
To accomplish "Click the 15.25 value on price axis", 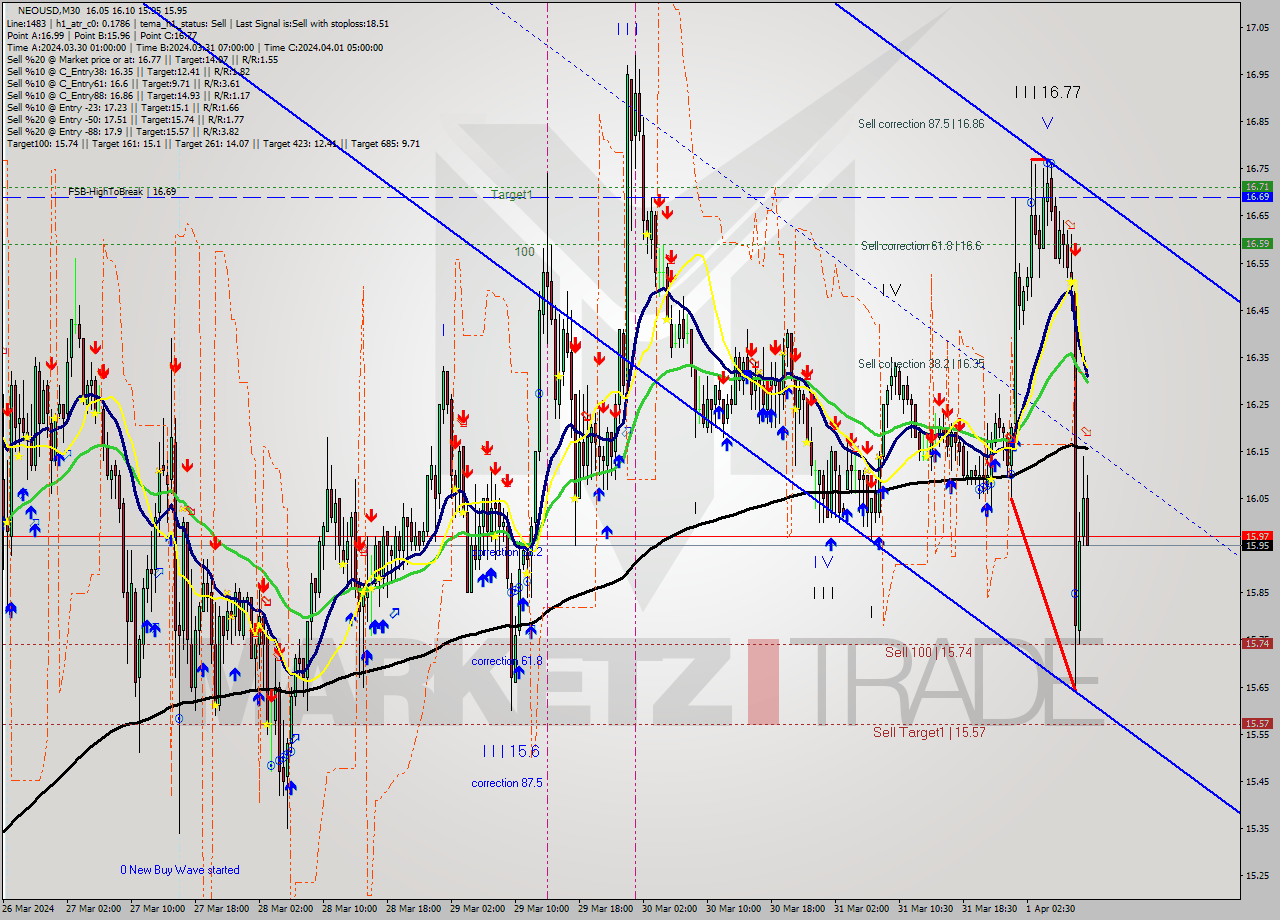I will [x=1257, y=875].
